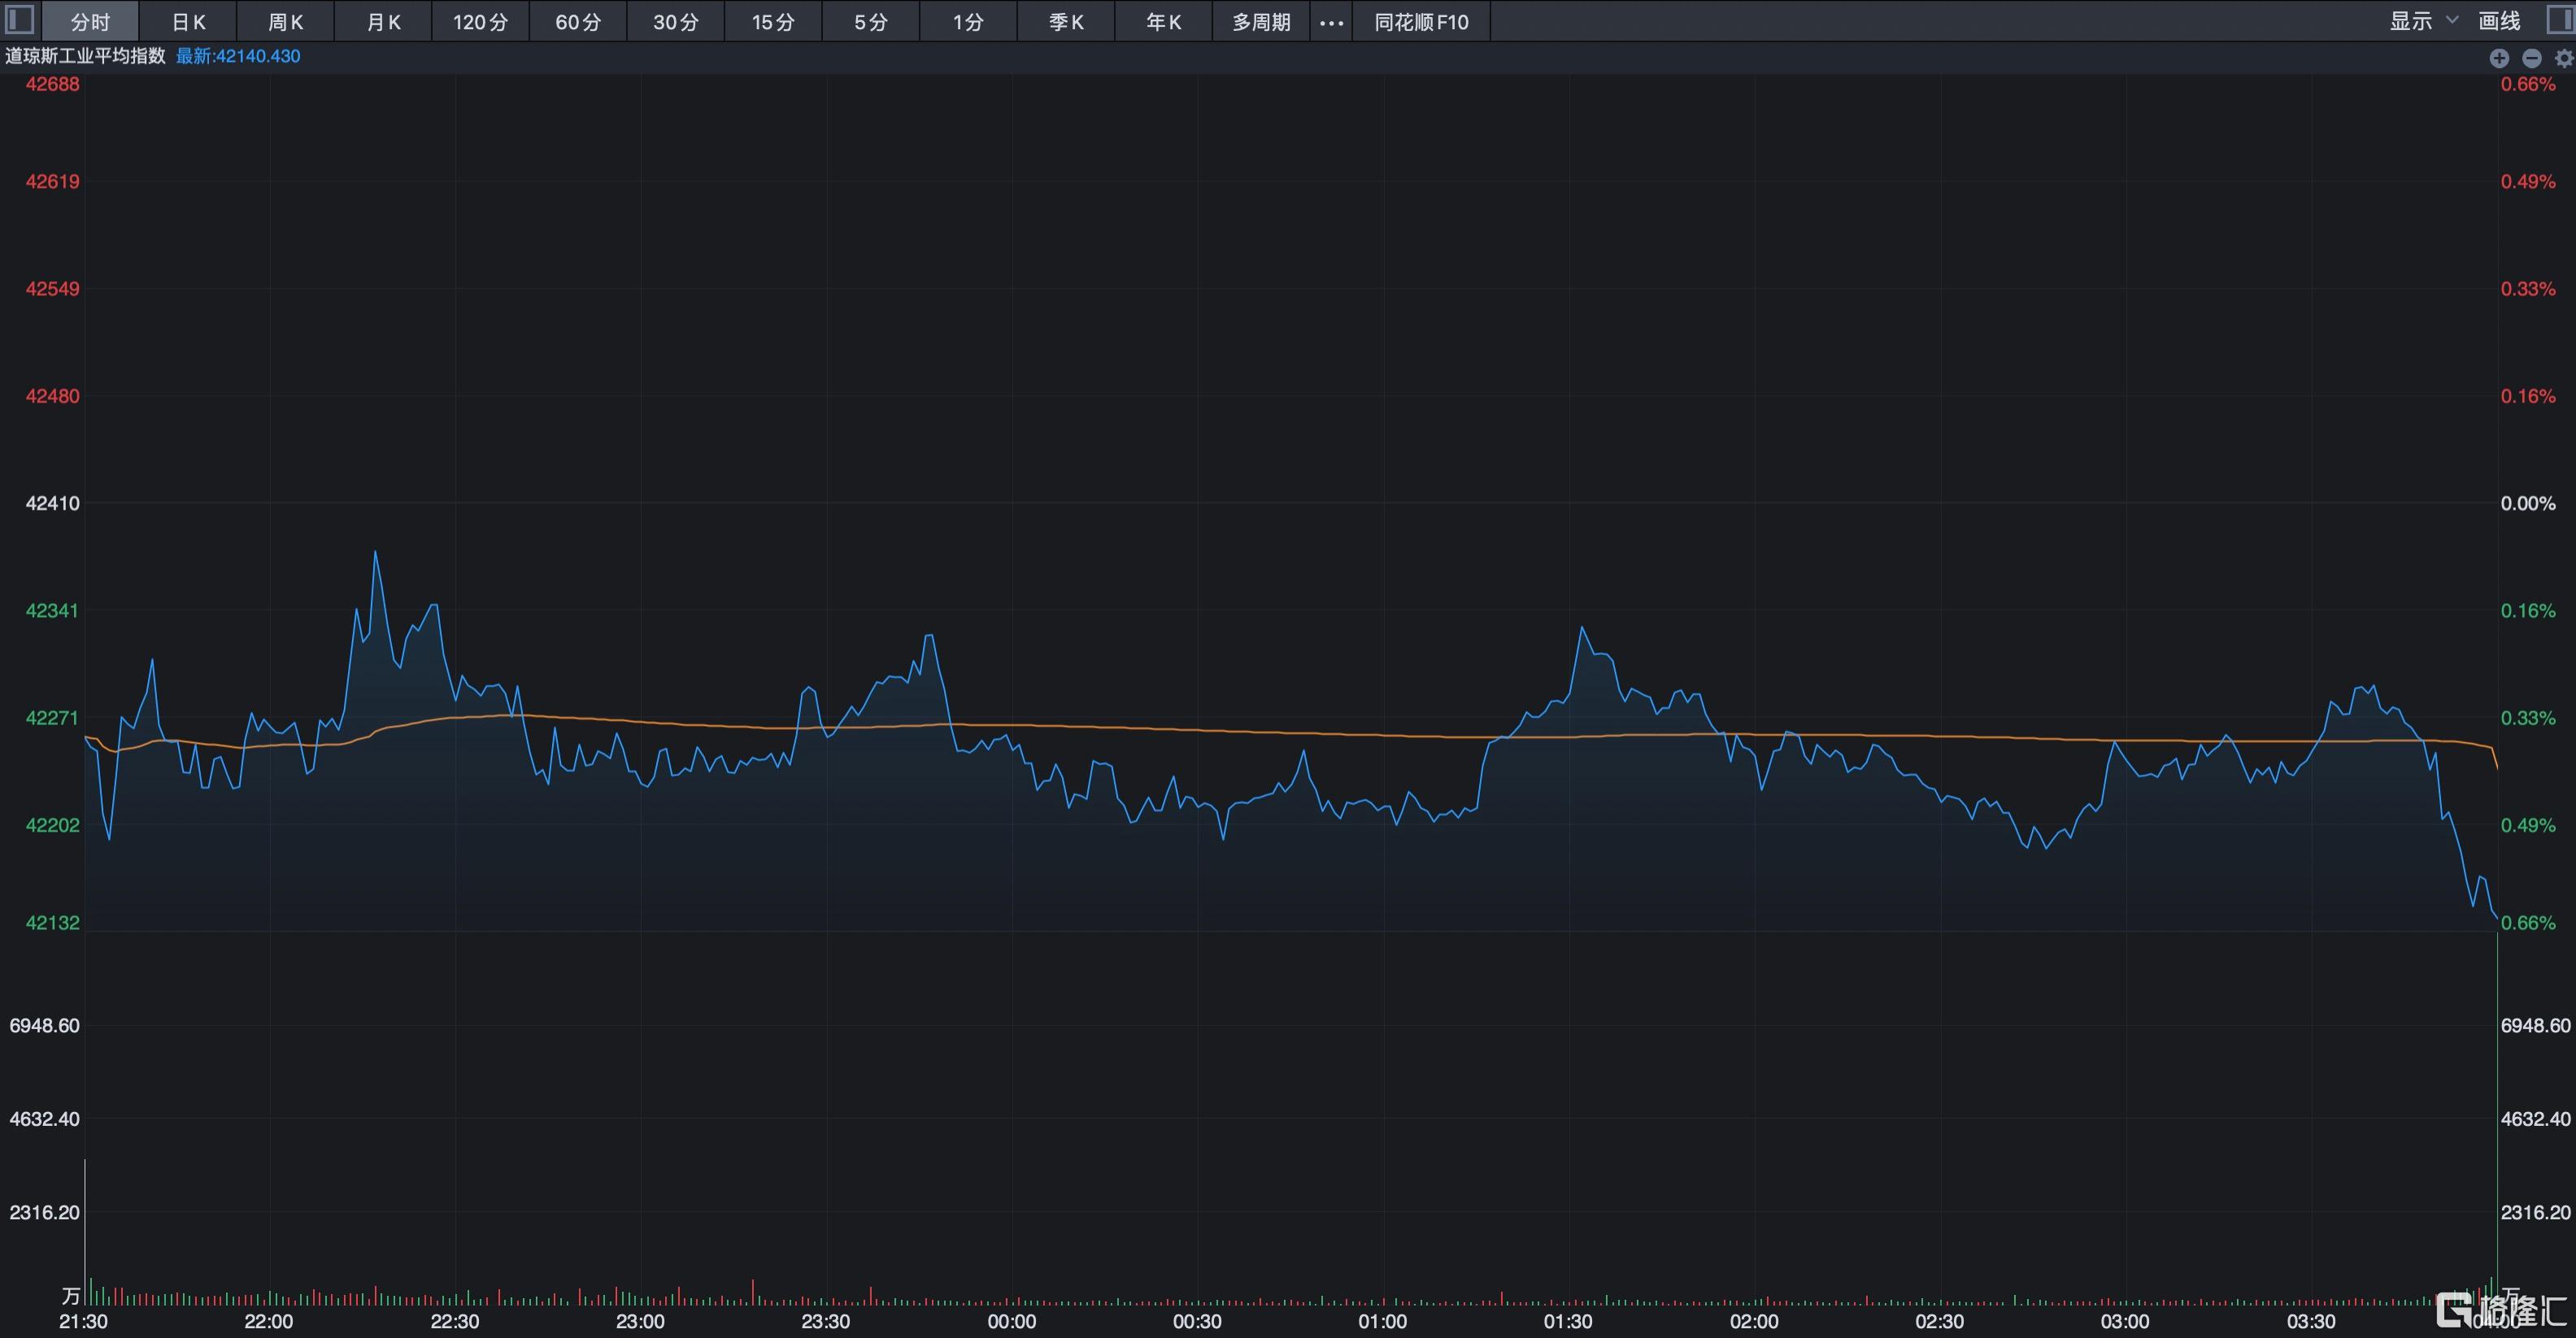Zoom out chart with minus icon
Image resolution: width=2576 pixels, height=1338 pixels.
(2532, 58)
